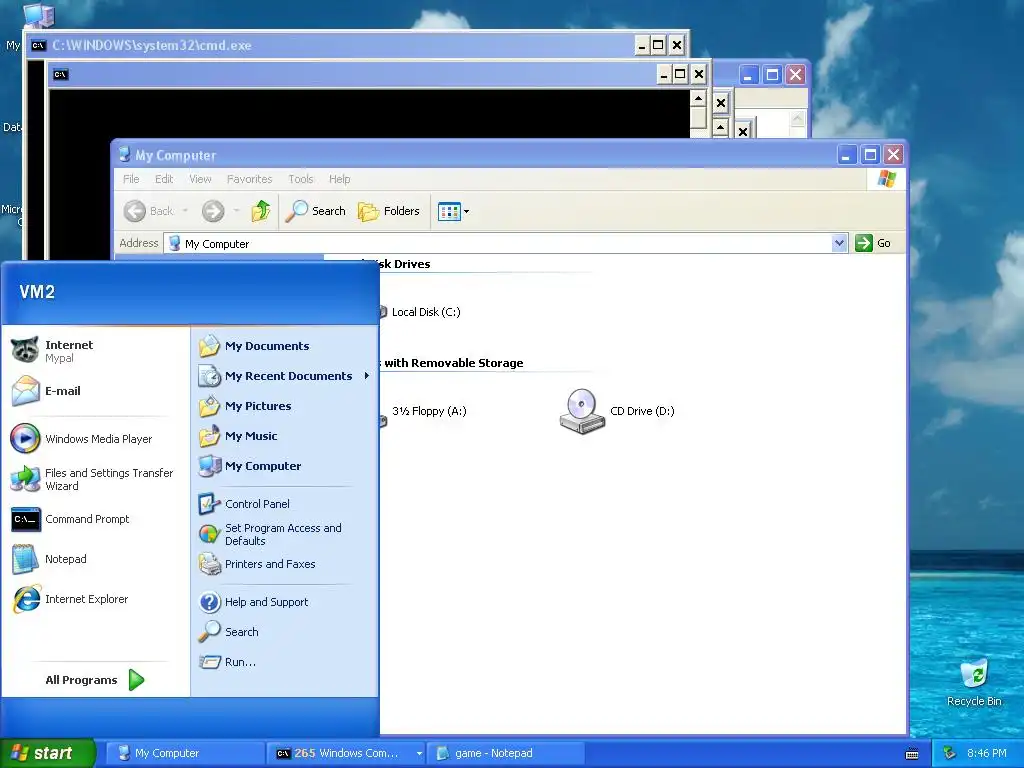Open Files and Settings Transfer Wizard

[x=92, y=479]
